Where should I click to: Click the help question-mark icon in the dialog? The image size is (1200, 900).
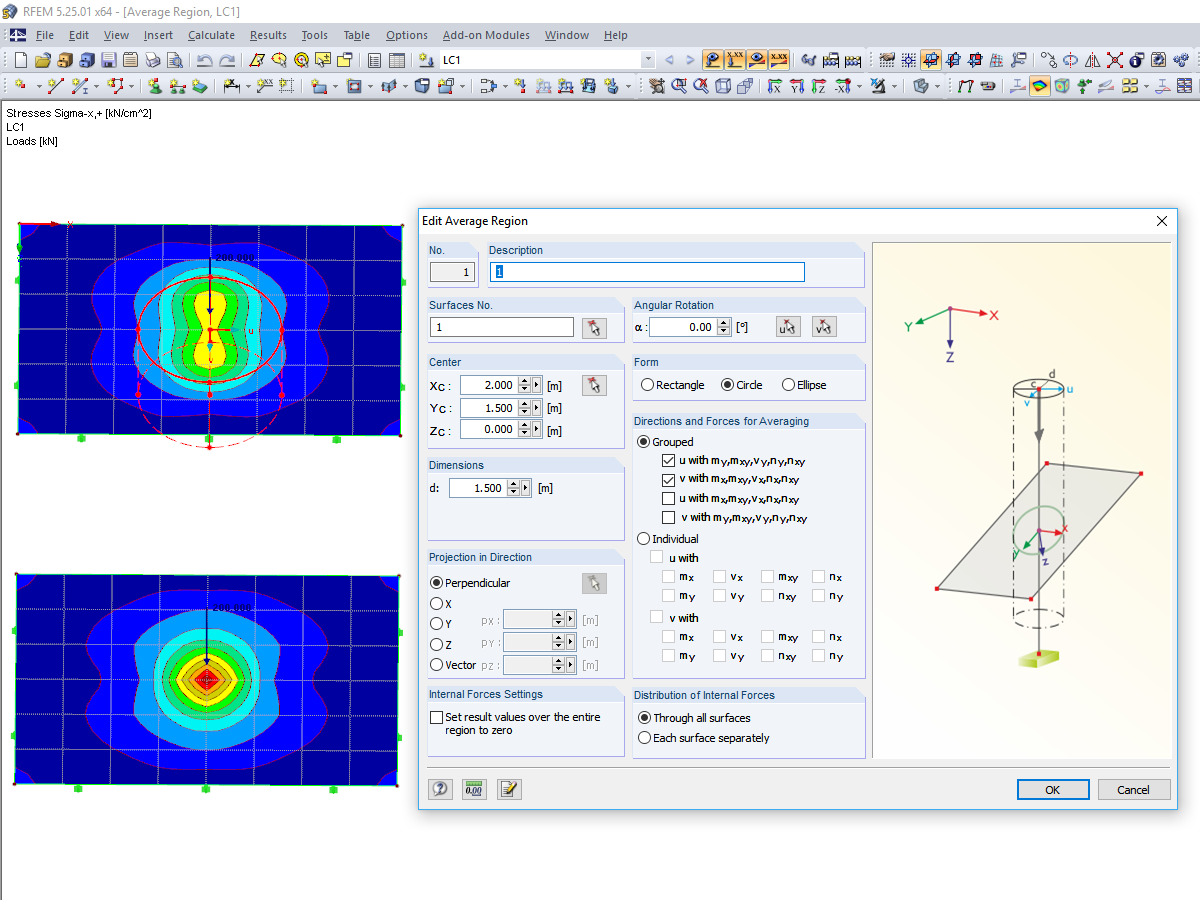[440, 789]
